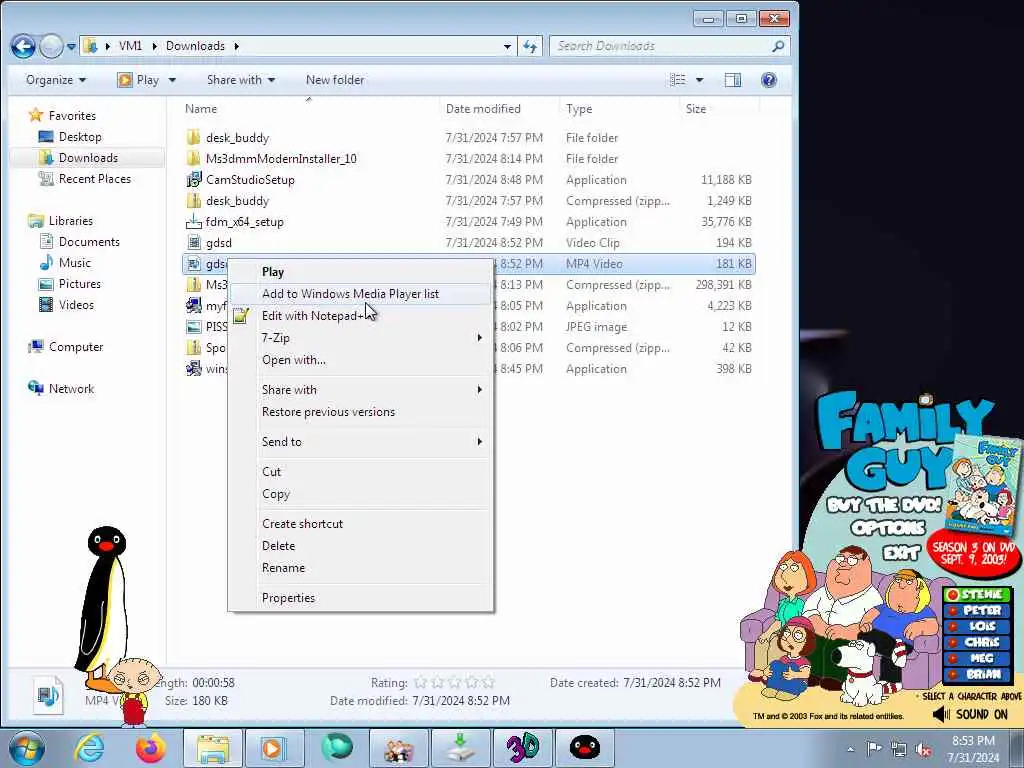Open Windows Explorer taskbar icon

pyautogui.click(x=213, y=748)
